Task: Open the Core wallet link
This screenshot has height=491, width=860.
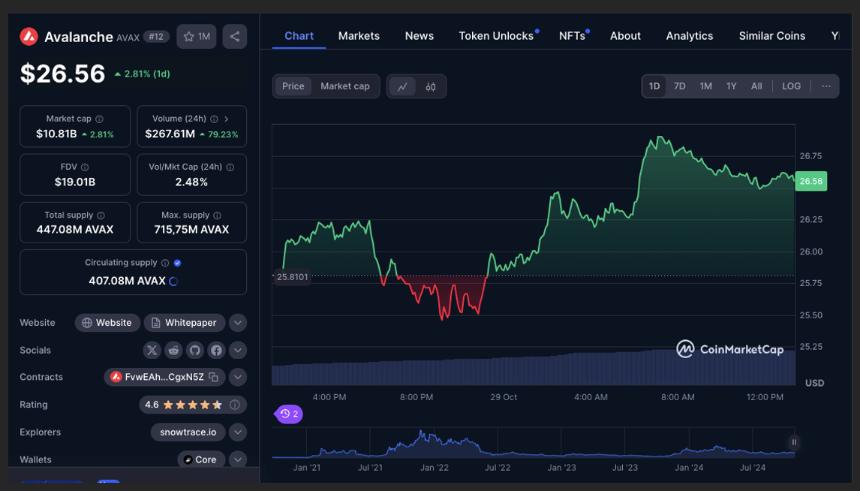Action: (x=201, y=459)
